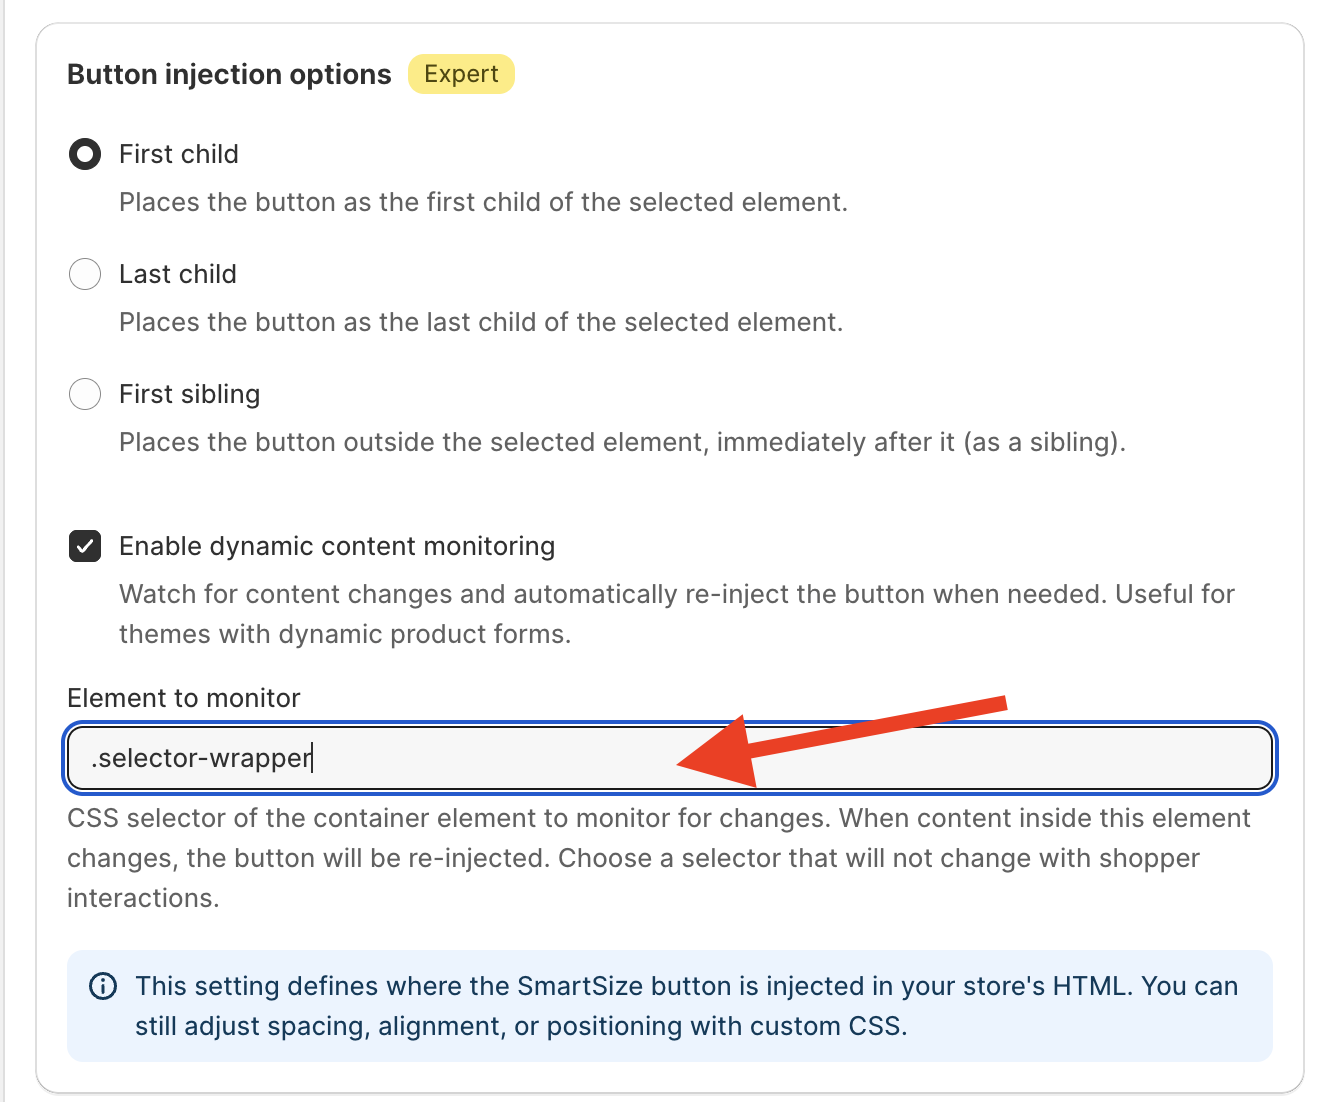This screenshot has height=1102, width=1330.
Task: Click the info icon in the blue banner
Action: [x=103, y=987]
